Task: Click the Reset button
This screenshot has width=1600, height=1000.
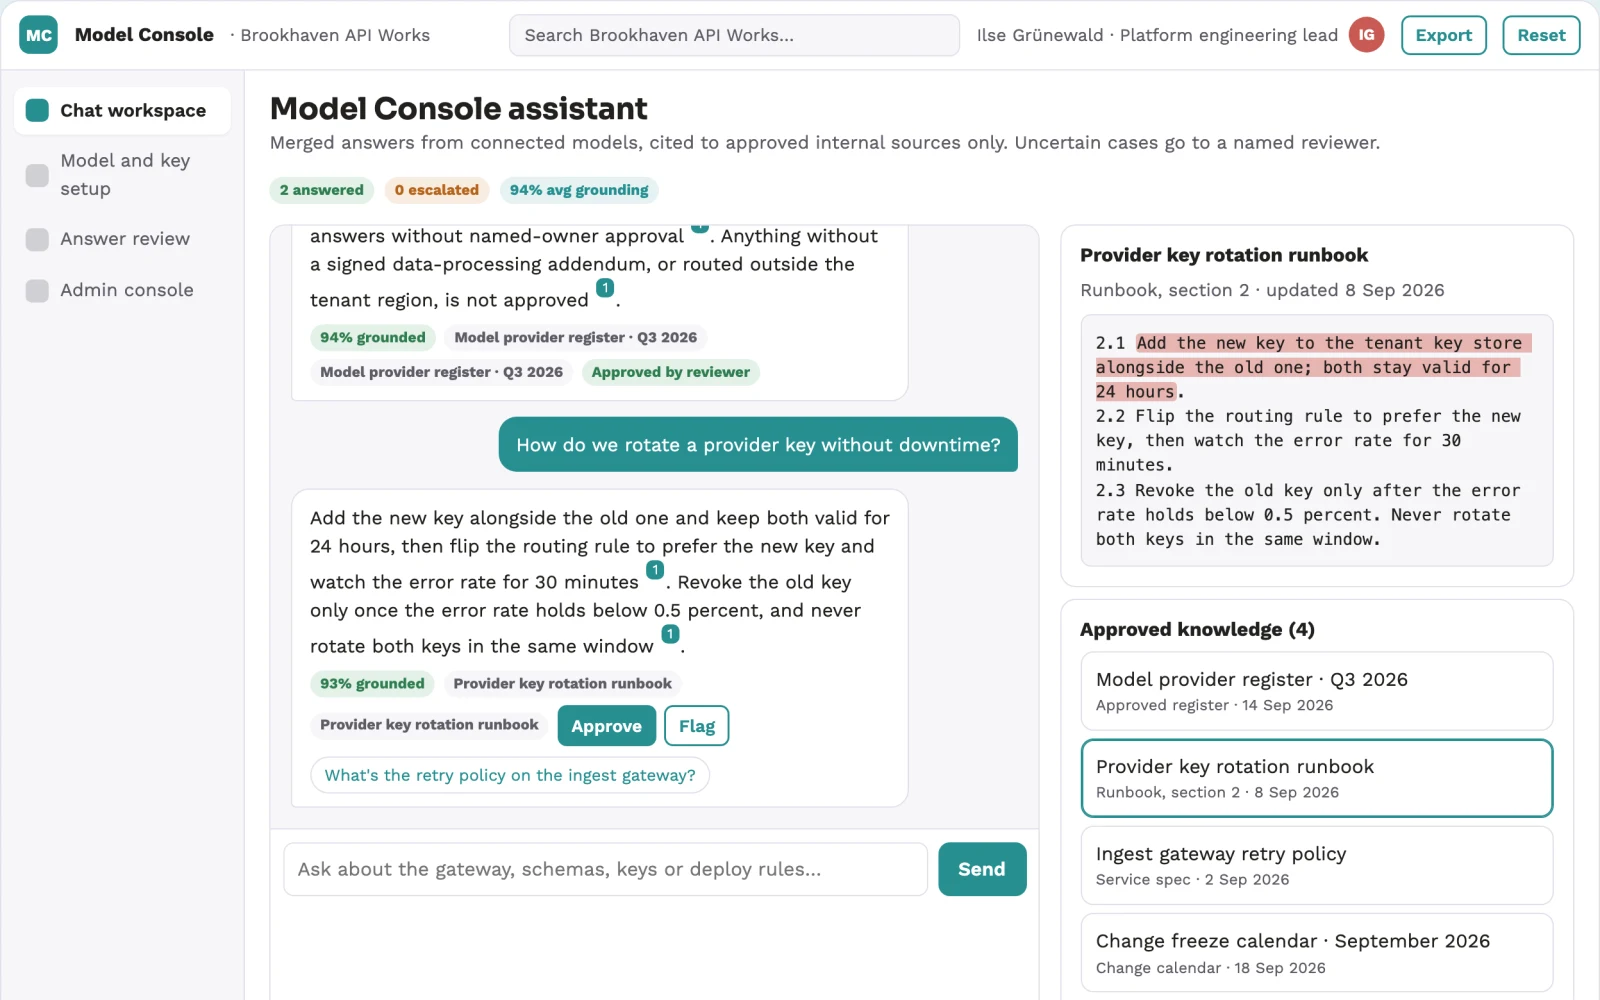Action: [1541, 35]
